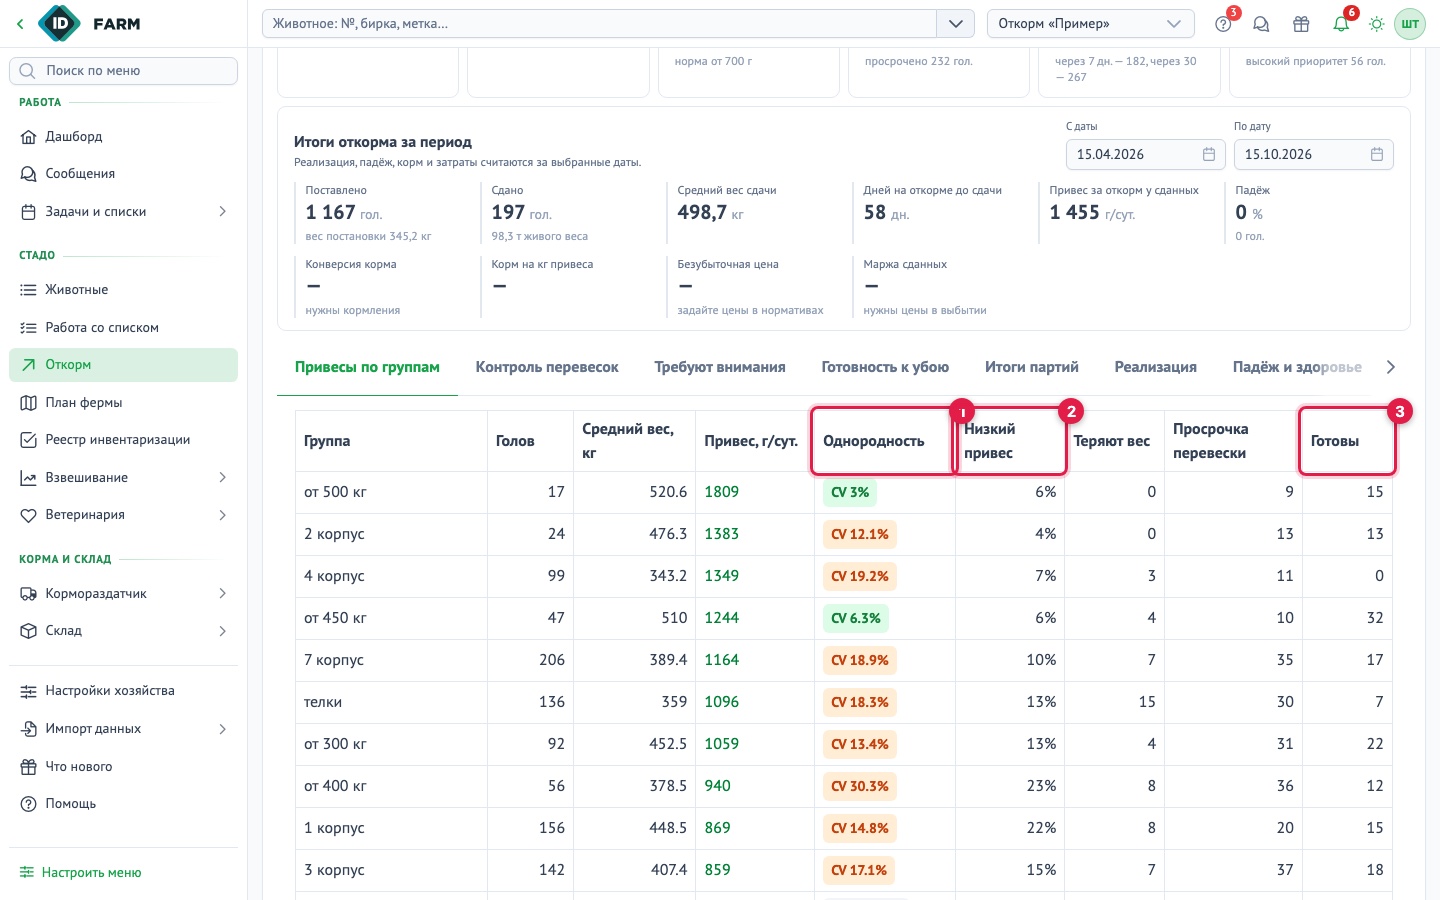Select Откорм in the sidebar
The height and width of the screenshot is (900, 1440).
(123, 365)
